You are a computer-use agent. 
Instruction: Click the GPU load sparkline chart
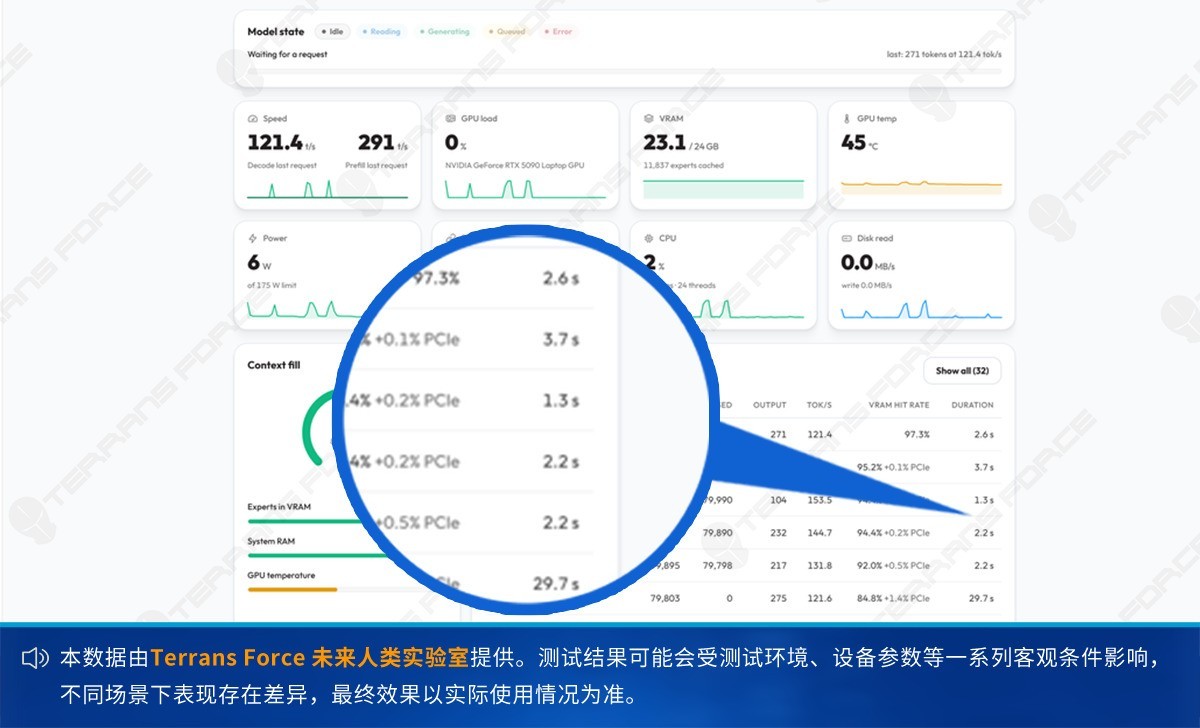[525, 189]
